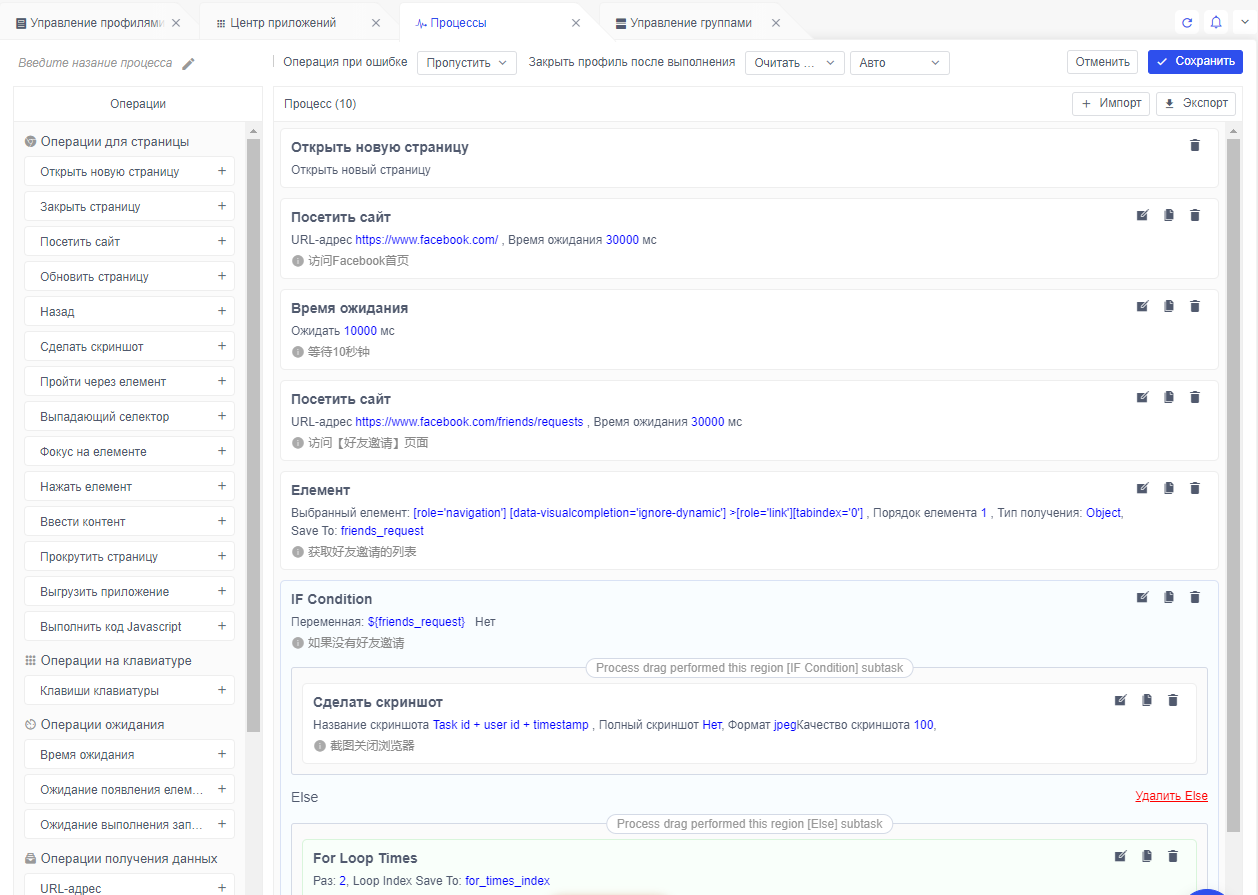This screenshot has height=895, width=1258.
Task: Copy the 'IF Condition' step
Action: tap(1168, 597)
